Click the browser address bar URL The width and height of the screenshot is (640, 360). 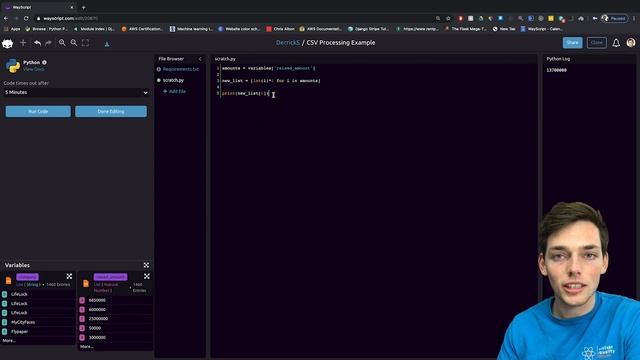(71, 18)
